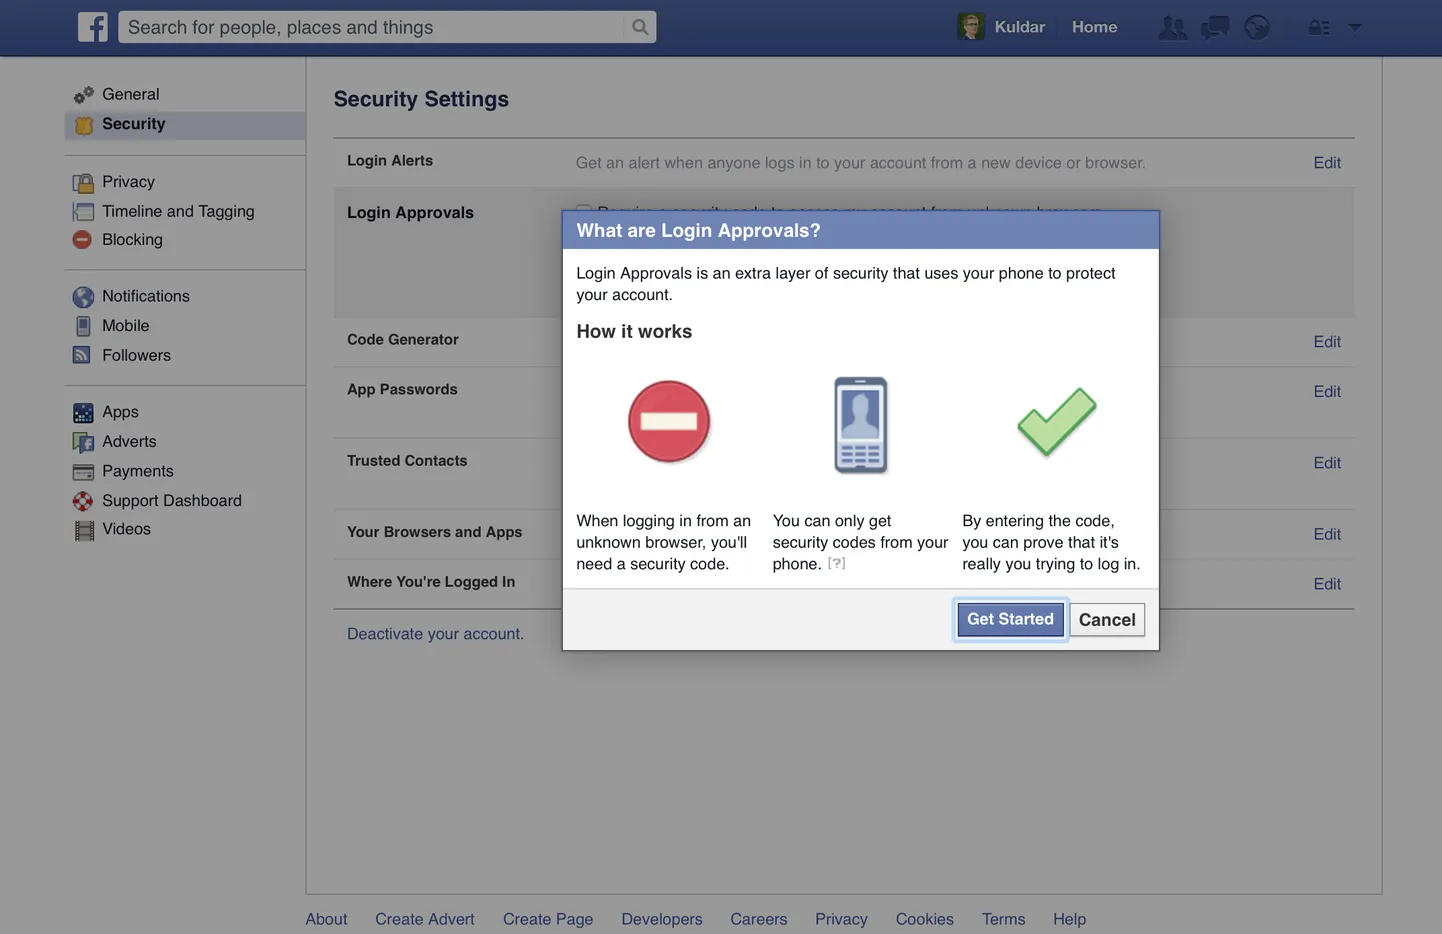Edit Where You're Logged In setting
The height and width of the screenshot is (934, 1442).
pyautogui.click(x=1327, y=584)
